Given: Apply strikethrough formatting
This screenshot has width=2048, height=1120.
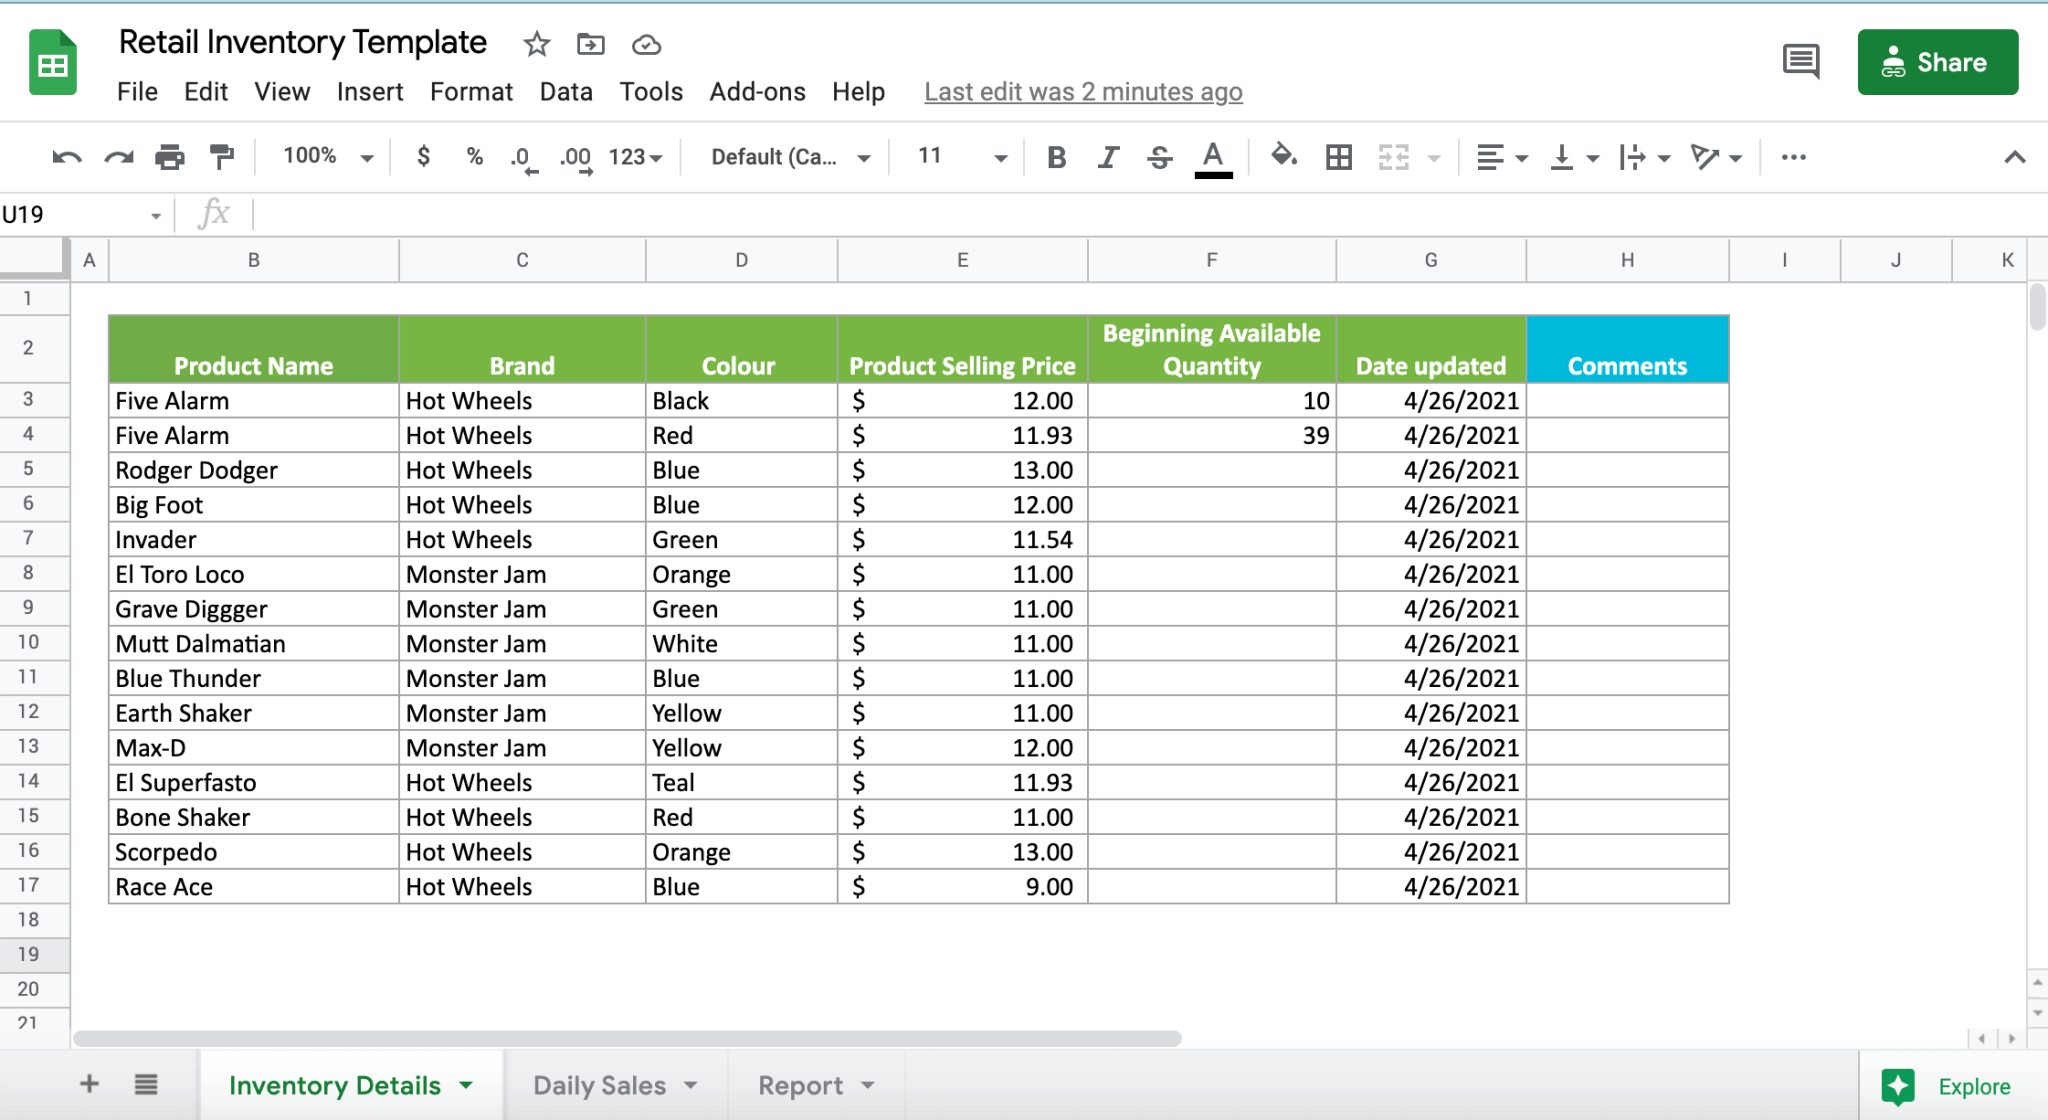Looking at the screenshot, I should (1159, 156).
